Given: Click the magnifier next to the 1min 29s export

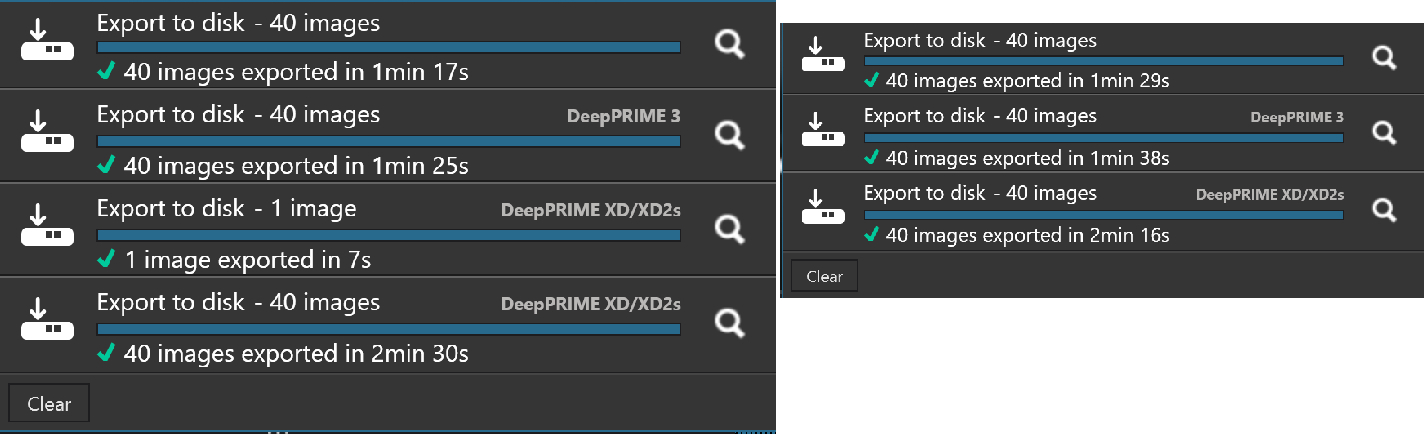Looking at the screenshot, I should pyautogui.click(x=1384, y=58).
